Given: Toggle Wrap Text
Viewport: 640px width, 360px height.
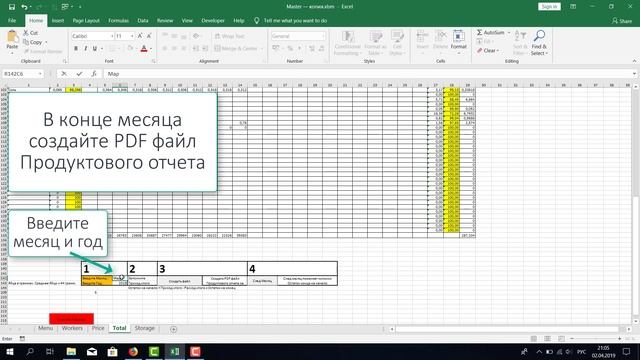Looking at the screenshot, I should 229,36.
